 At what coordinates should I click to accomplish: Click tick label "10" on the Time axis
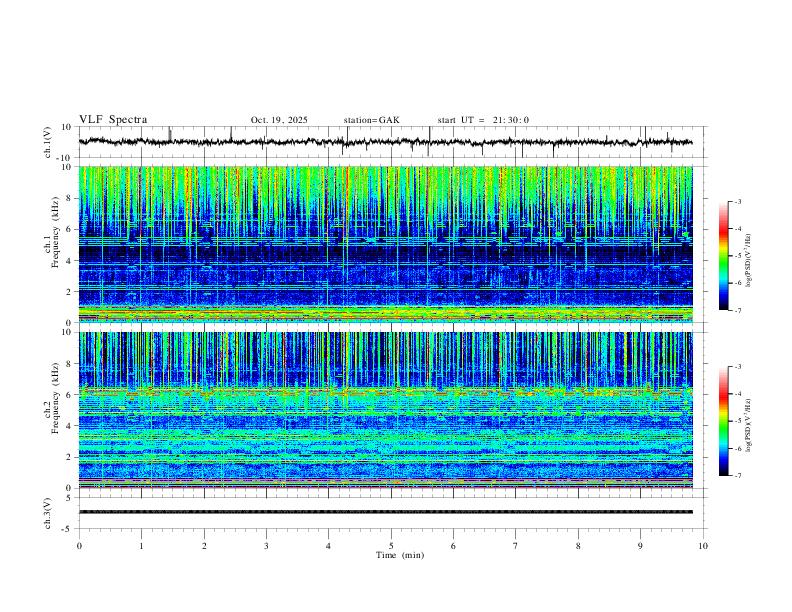point(703,546)
